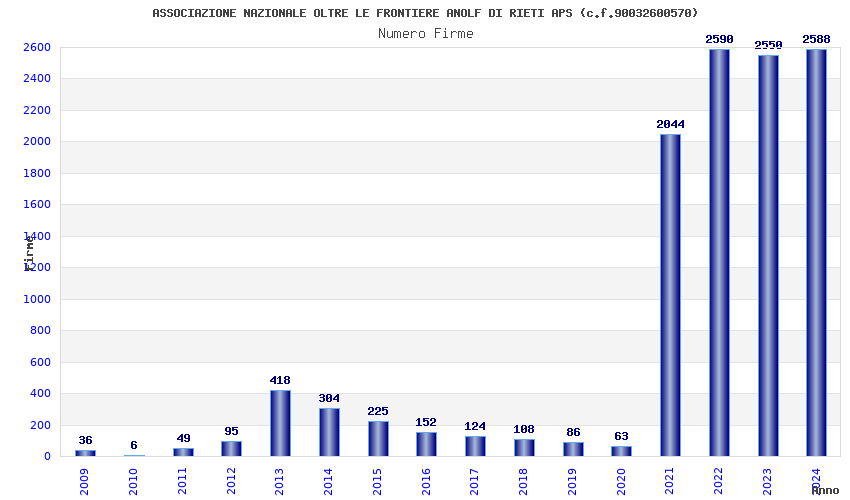Click the value label 304
This screenshot has width=850, height=500.
point(329,398)
